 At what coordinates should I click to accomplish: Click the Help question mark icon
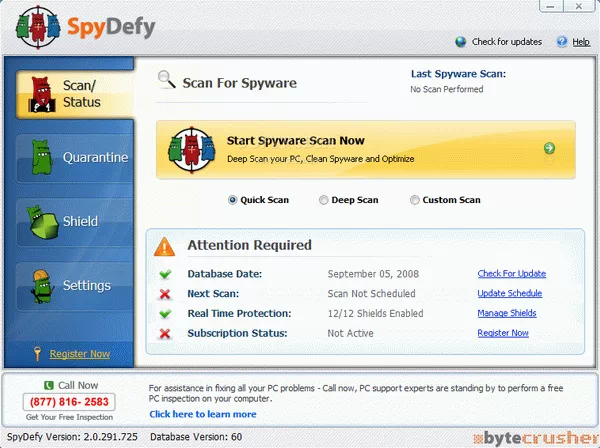[x=562, y=42]
